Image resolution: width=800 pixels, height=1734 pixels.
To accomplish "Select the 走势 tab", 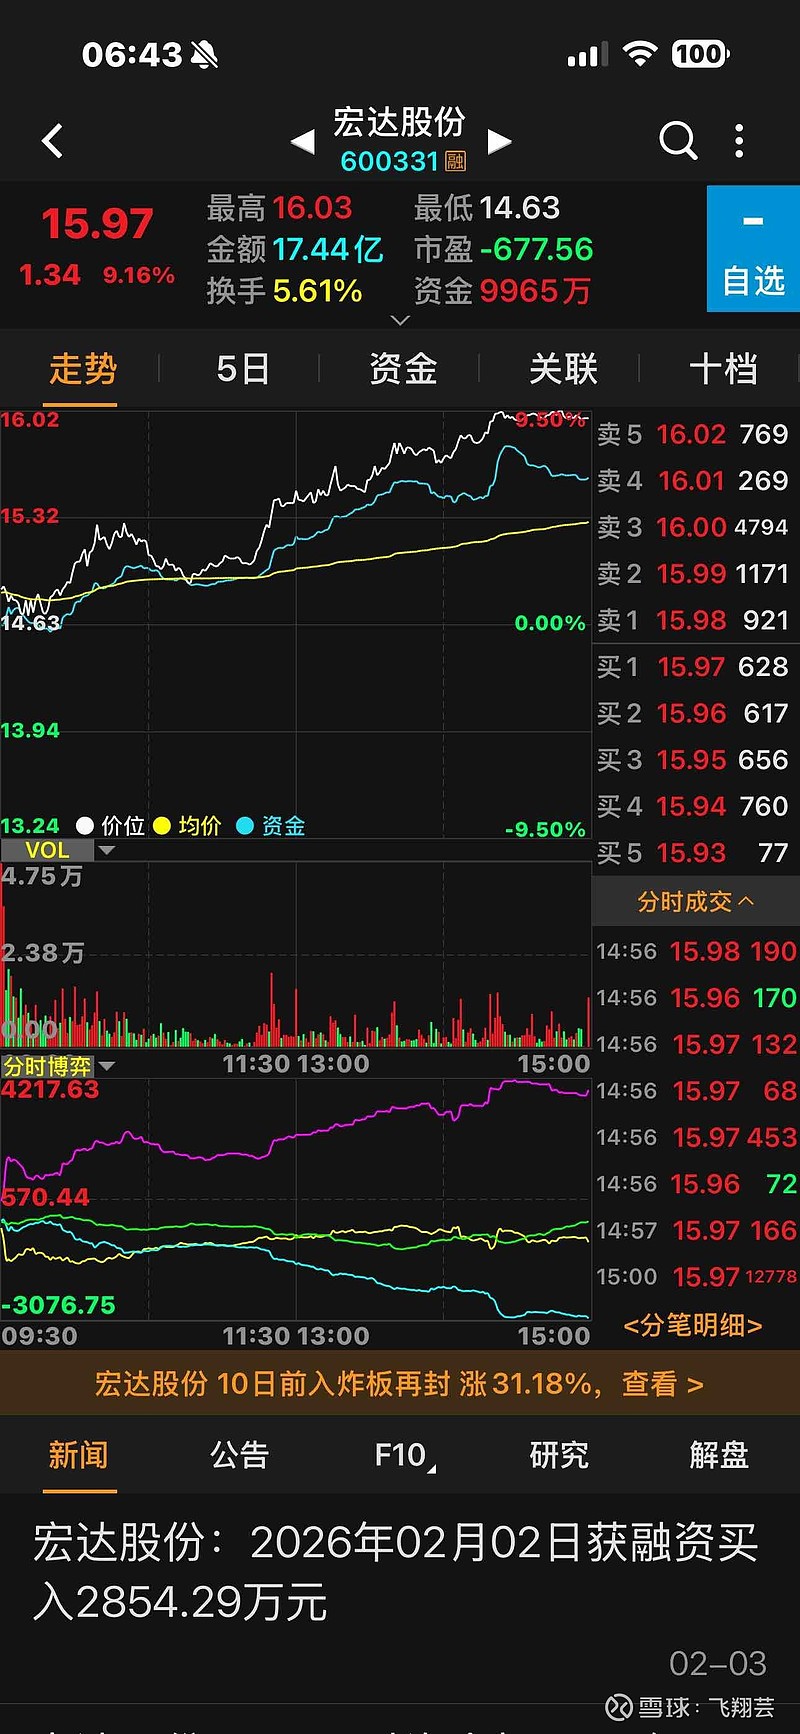I will 83,369.
